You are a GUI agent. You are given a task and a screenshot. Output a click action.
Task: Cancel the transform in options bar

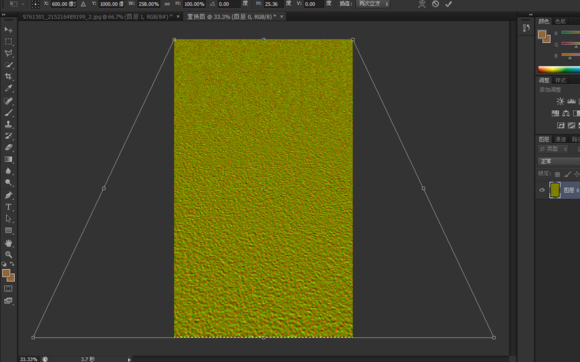(435, 4)
